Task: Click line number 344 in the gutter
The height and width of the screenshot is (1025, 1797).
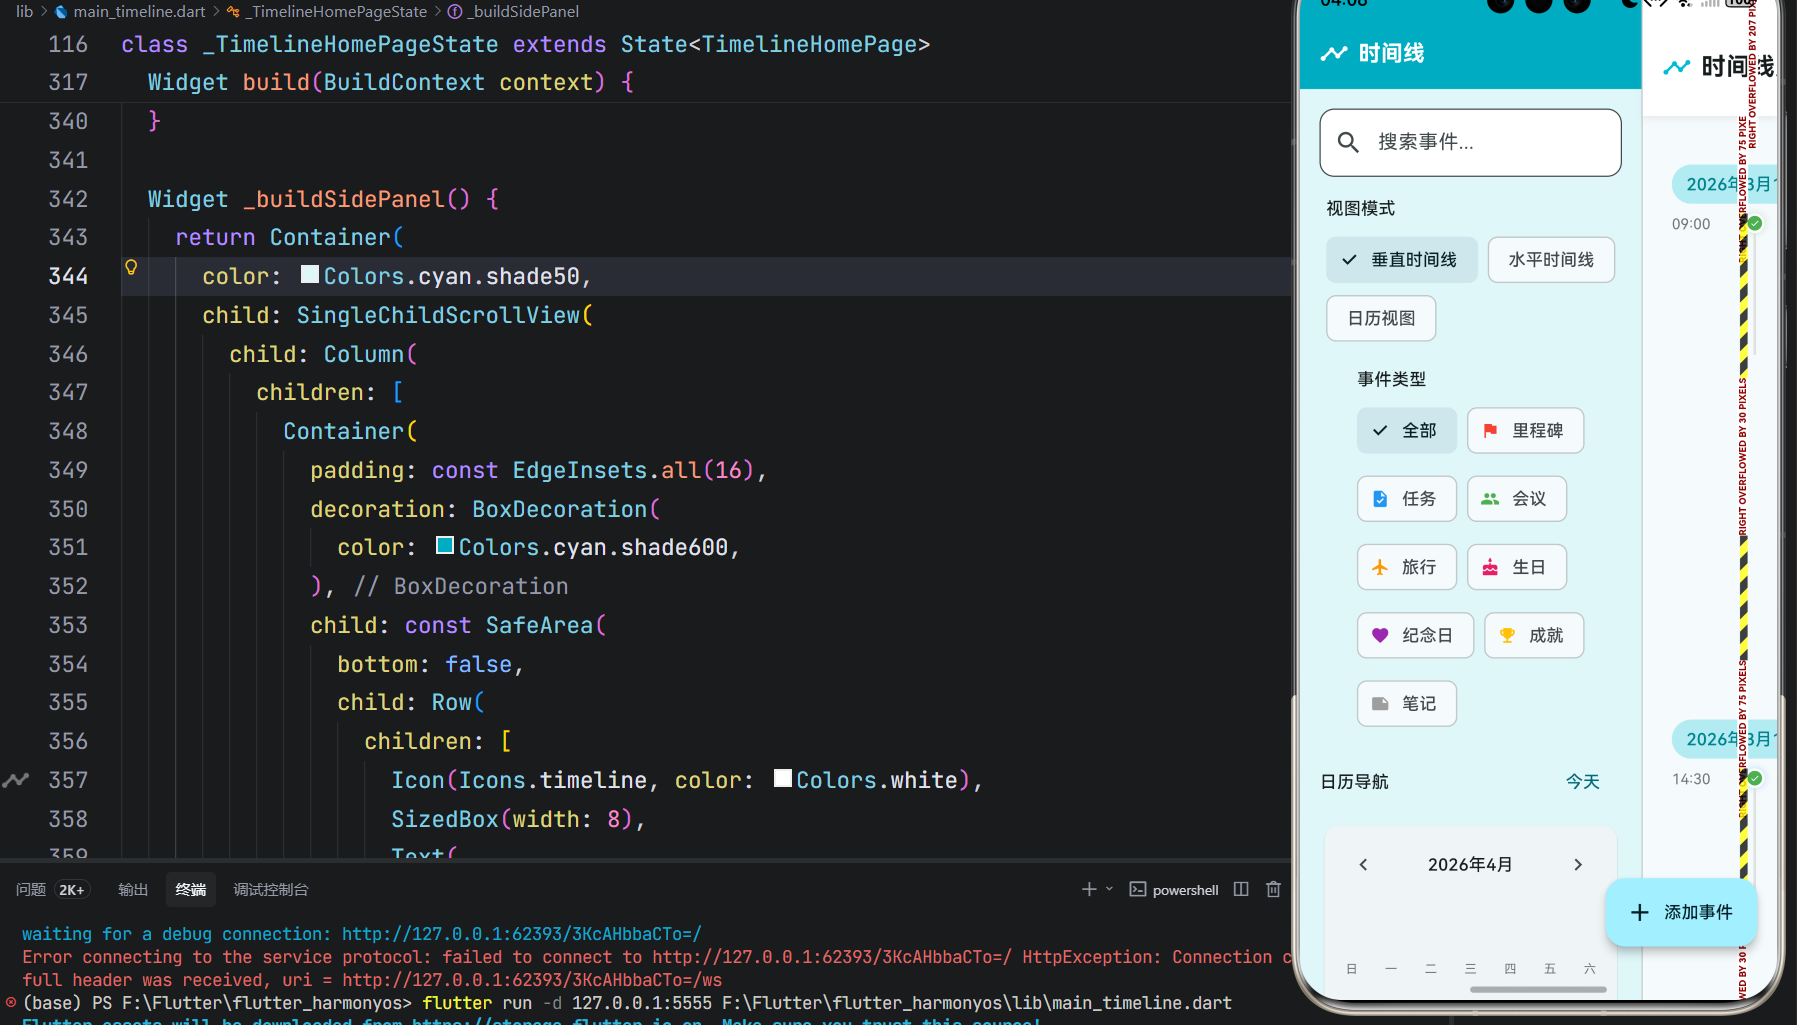Action: pos(68,276)
